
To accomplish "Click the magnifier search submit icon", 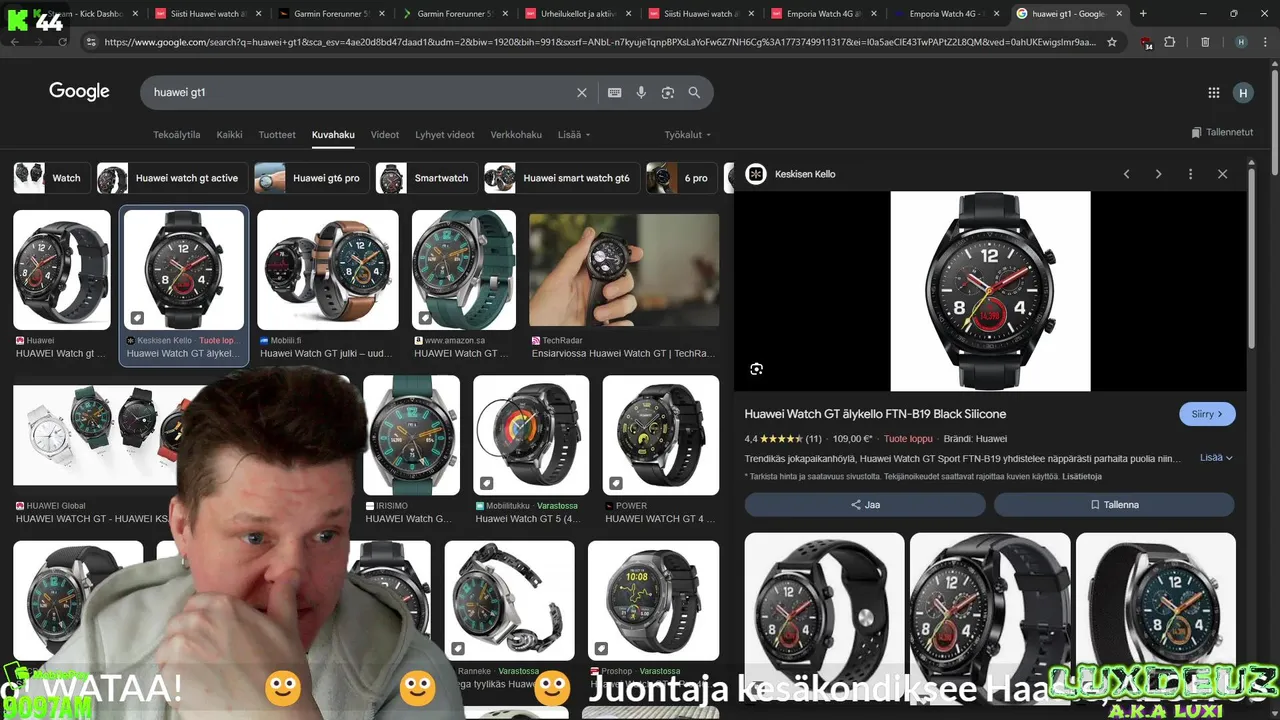I will [x=694, y=92].
